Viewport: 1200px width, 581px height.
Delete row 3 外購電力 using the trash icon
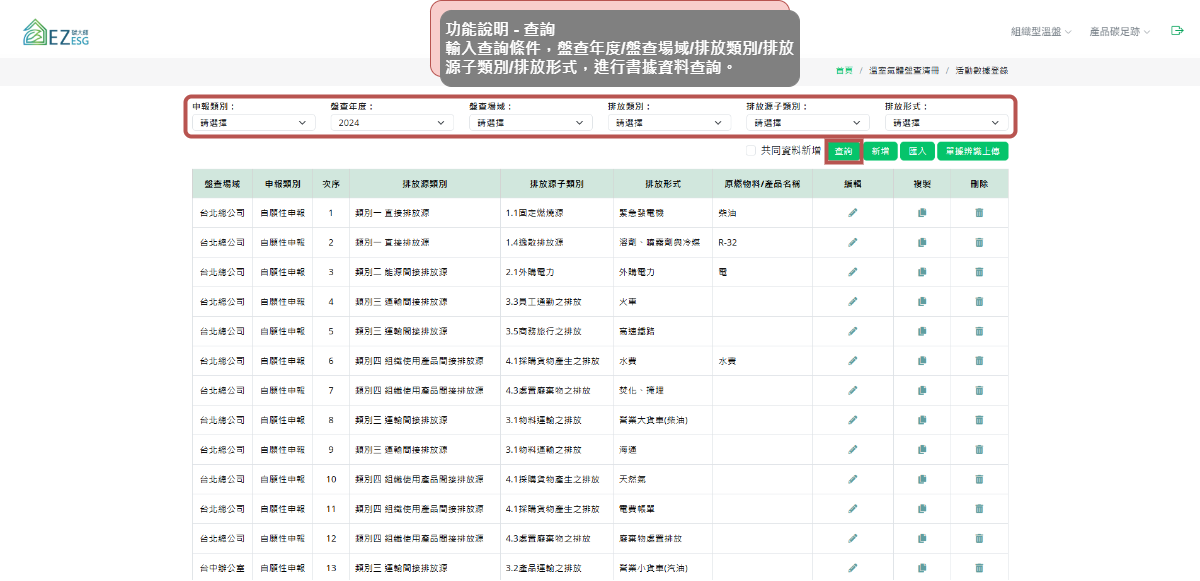pos(979,272)
